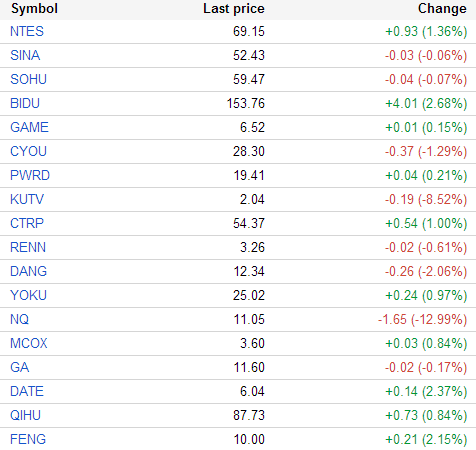Open the PWRD stock link

(30, 175)
